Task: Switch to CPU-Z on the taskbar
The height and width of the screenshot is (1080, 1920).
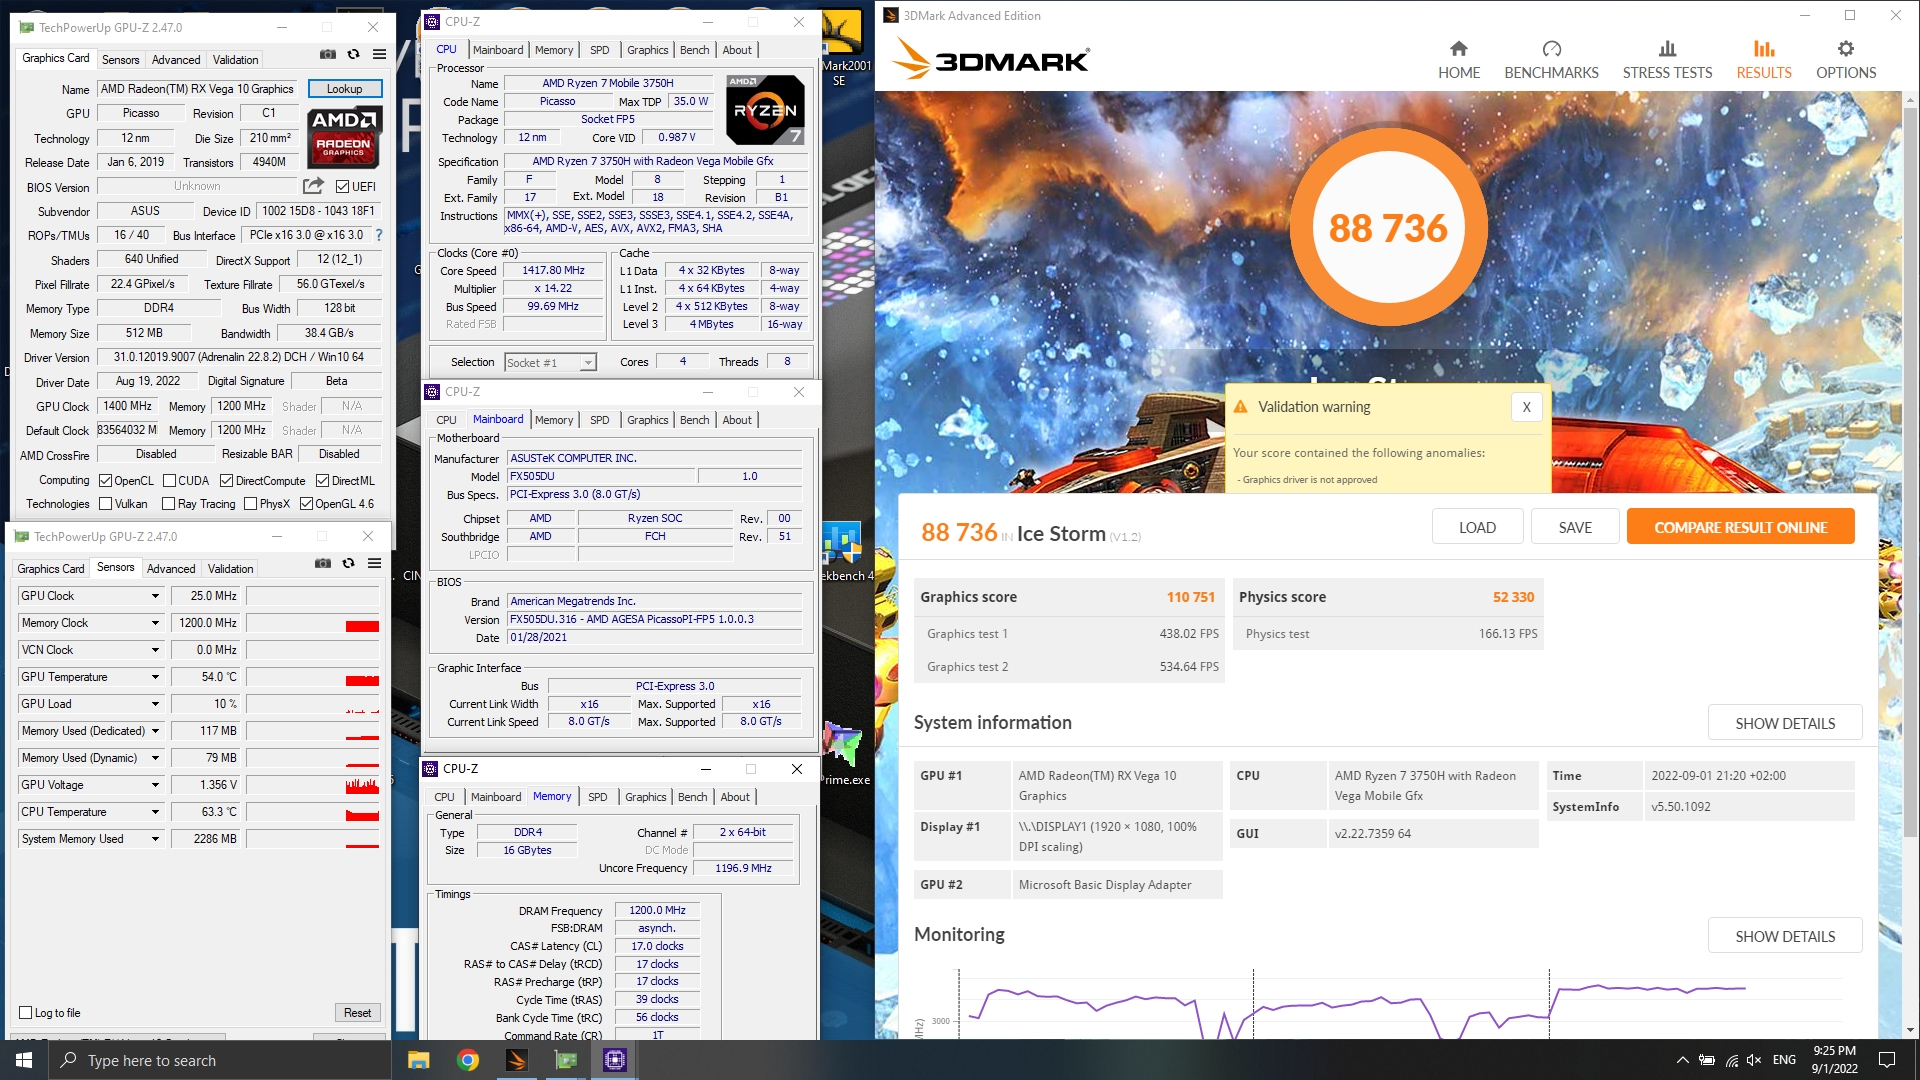Action: (x=614, y=1060)
